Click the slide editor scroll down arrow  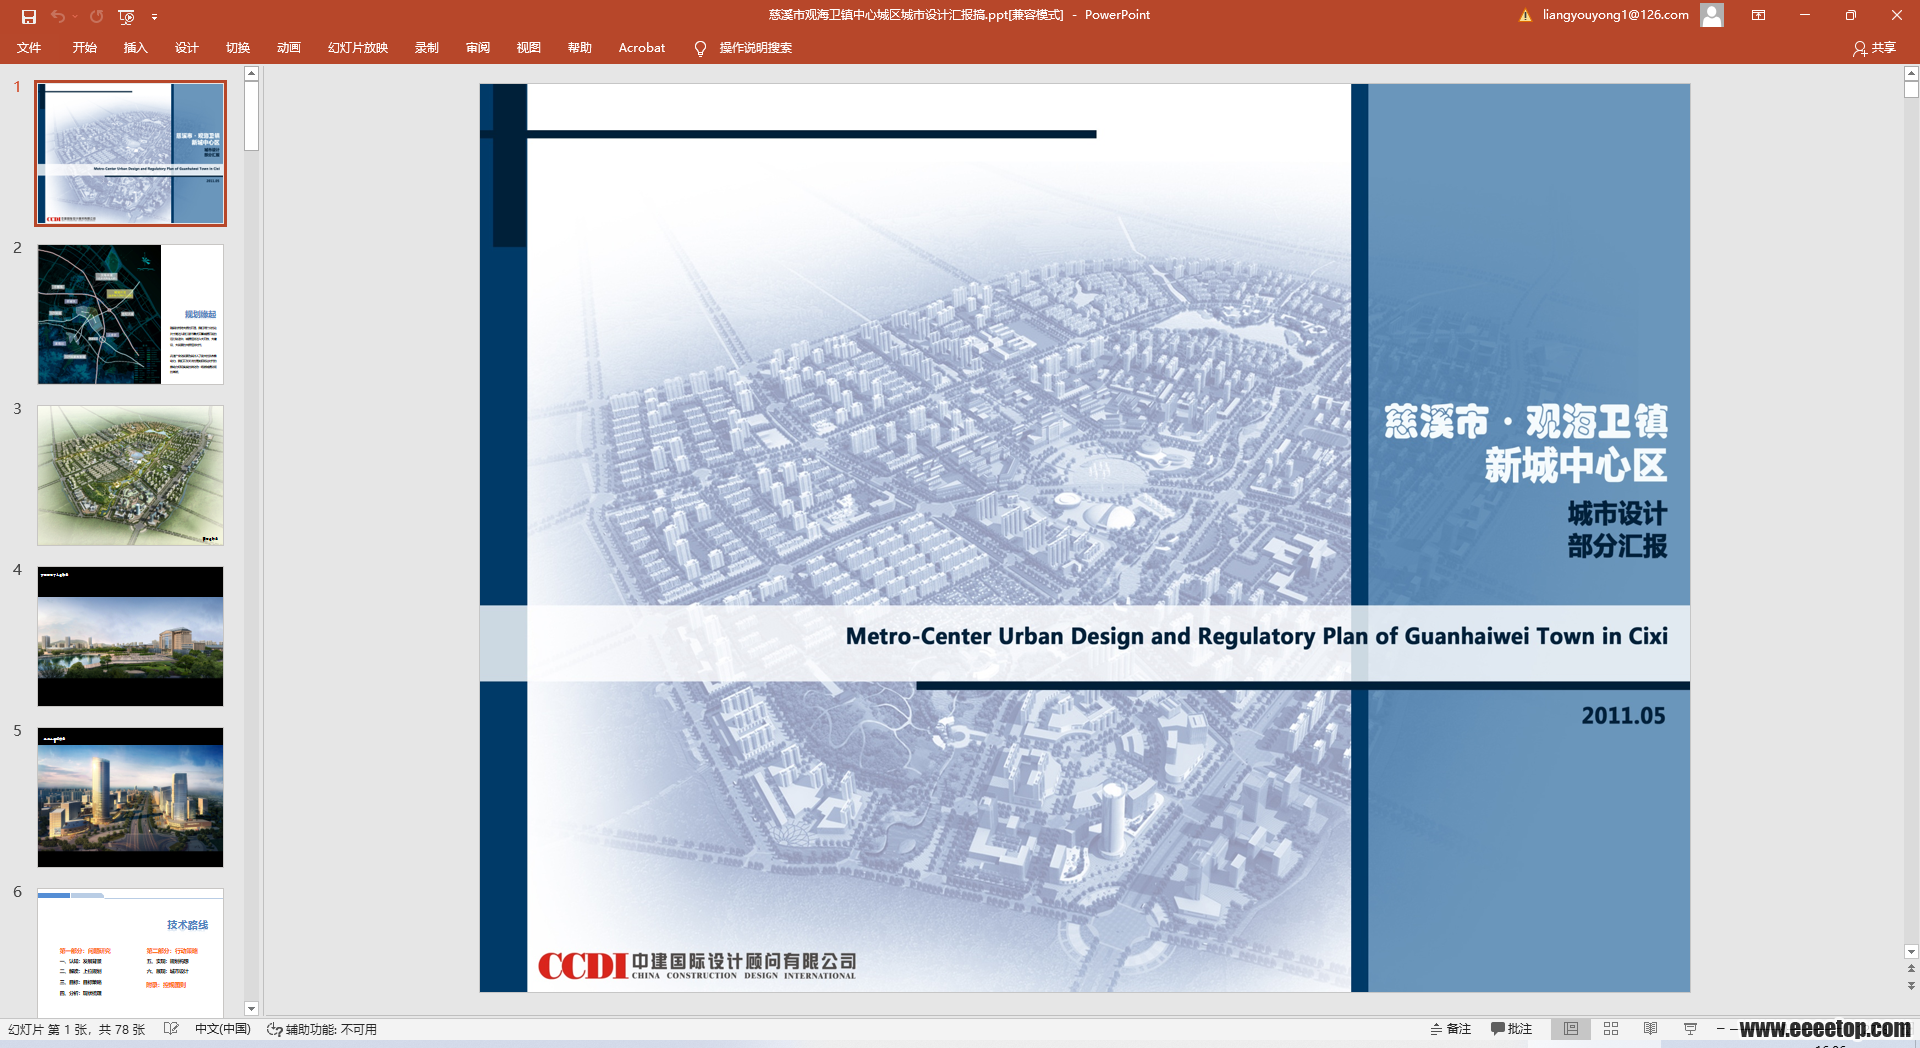tap(1911, 952)
